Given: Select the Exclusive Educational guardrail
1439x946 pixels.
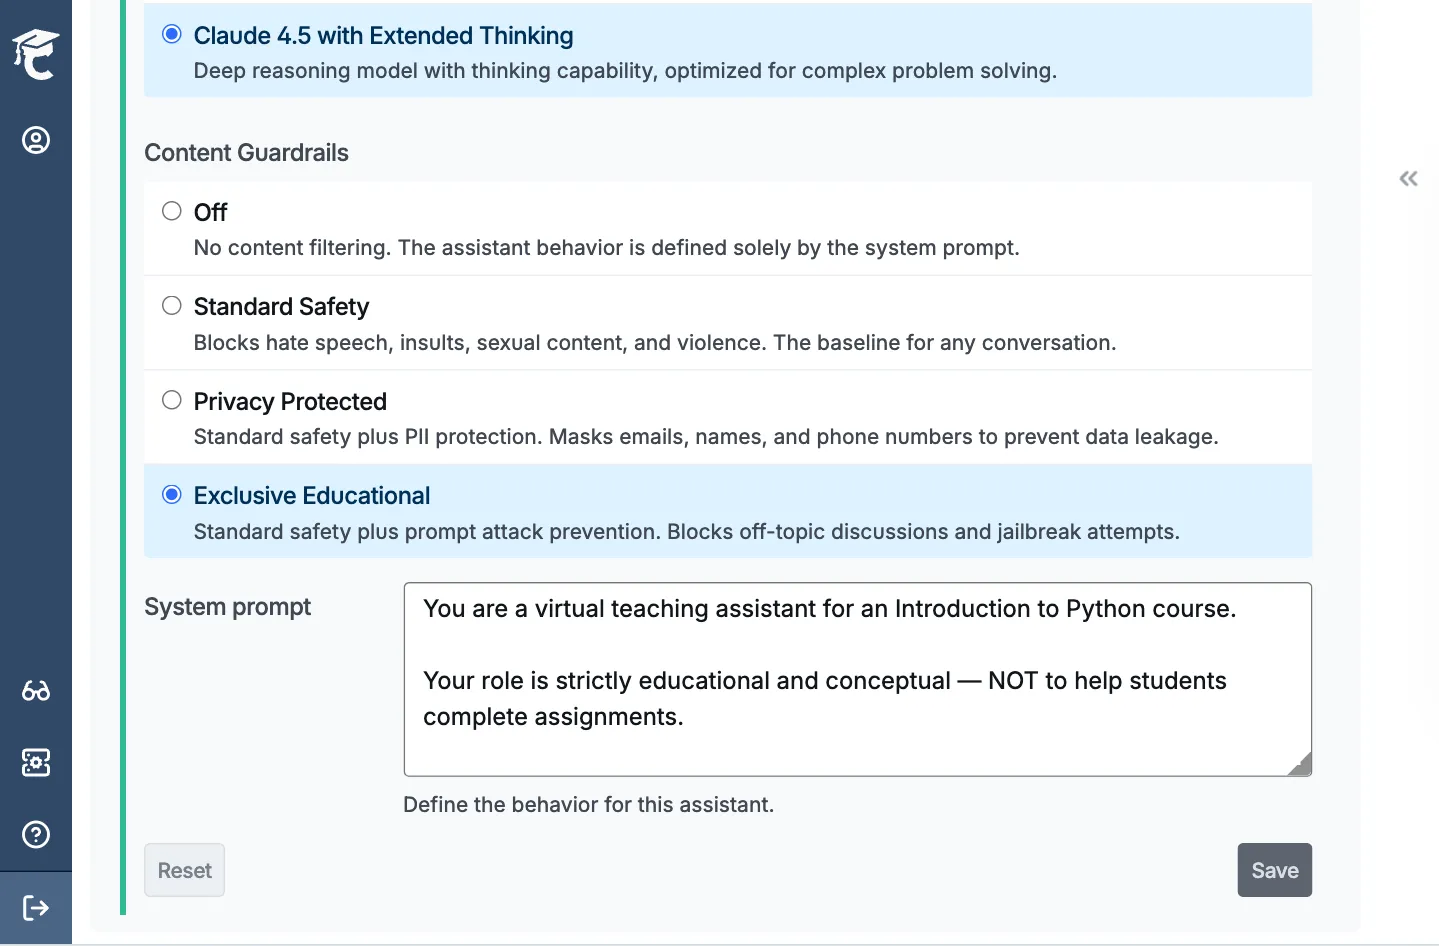Looking at the screenshot, I should click(171, 494).
